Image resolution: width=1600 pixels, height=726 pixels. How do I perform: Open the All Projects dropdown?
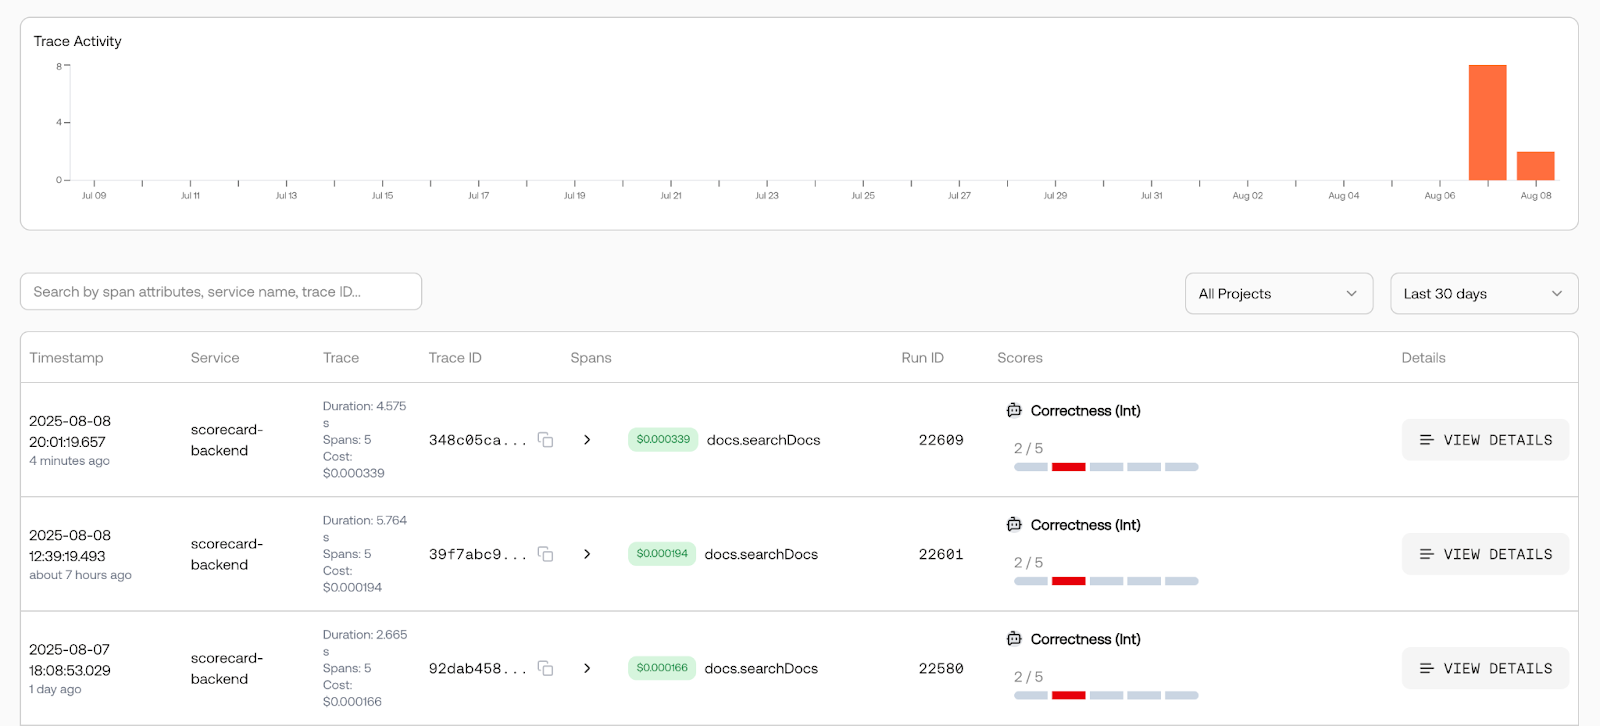point(1279,294)
